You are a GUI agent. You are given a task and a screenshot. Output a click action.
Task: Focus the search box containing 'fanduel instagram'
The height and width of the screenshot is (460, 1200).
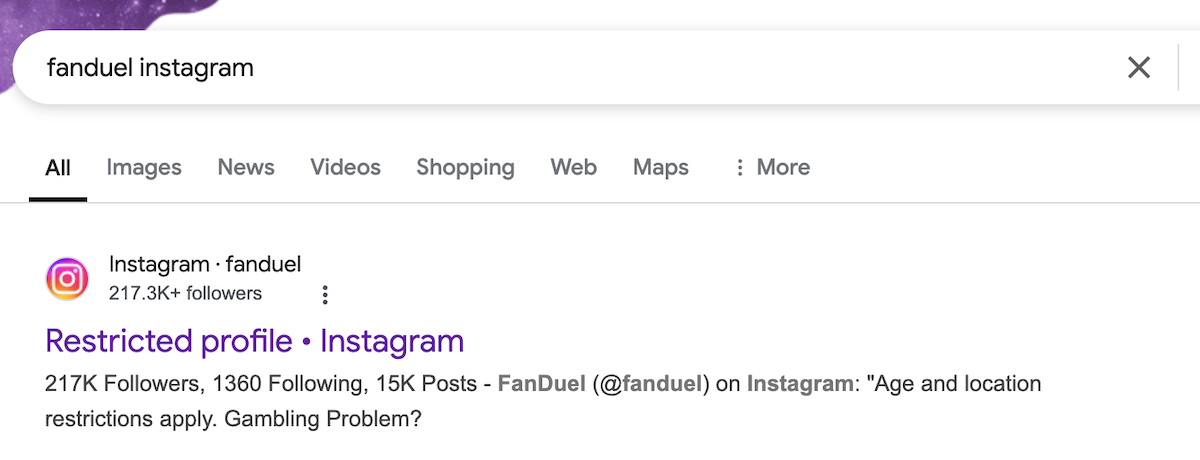560,68
